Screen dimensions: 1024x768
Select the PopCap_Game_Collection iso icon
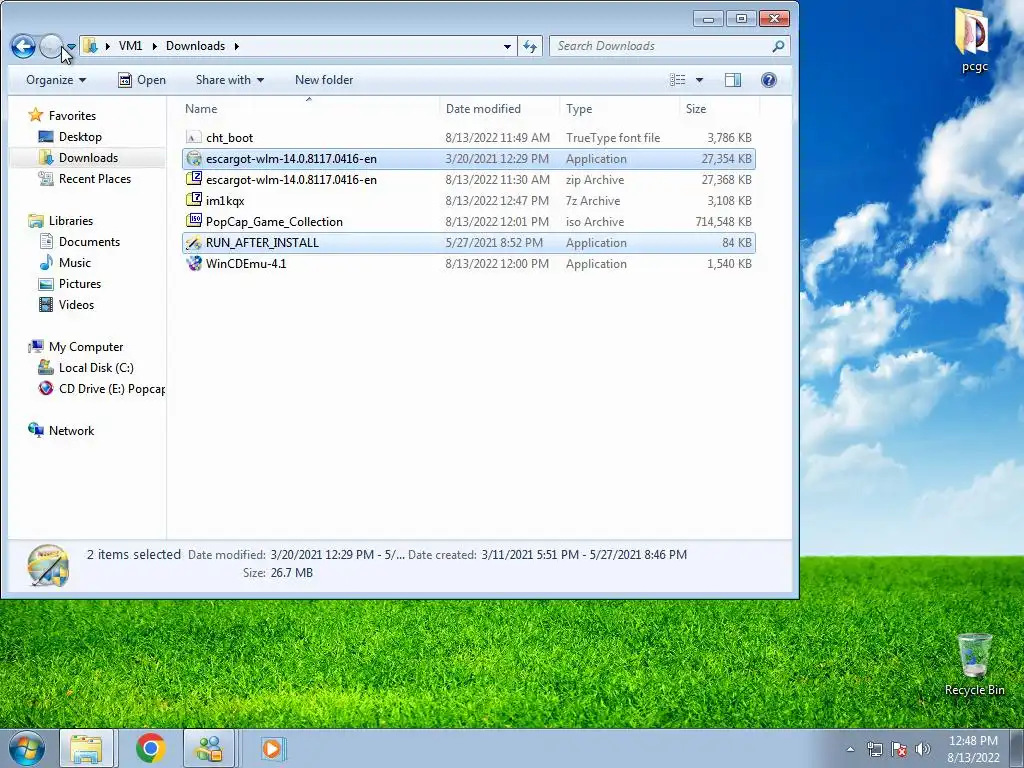click(194, 221)
